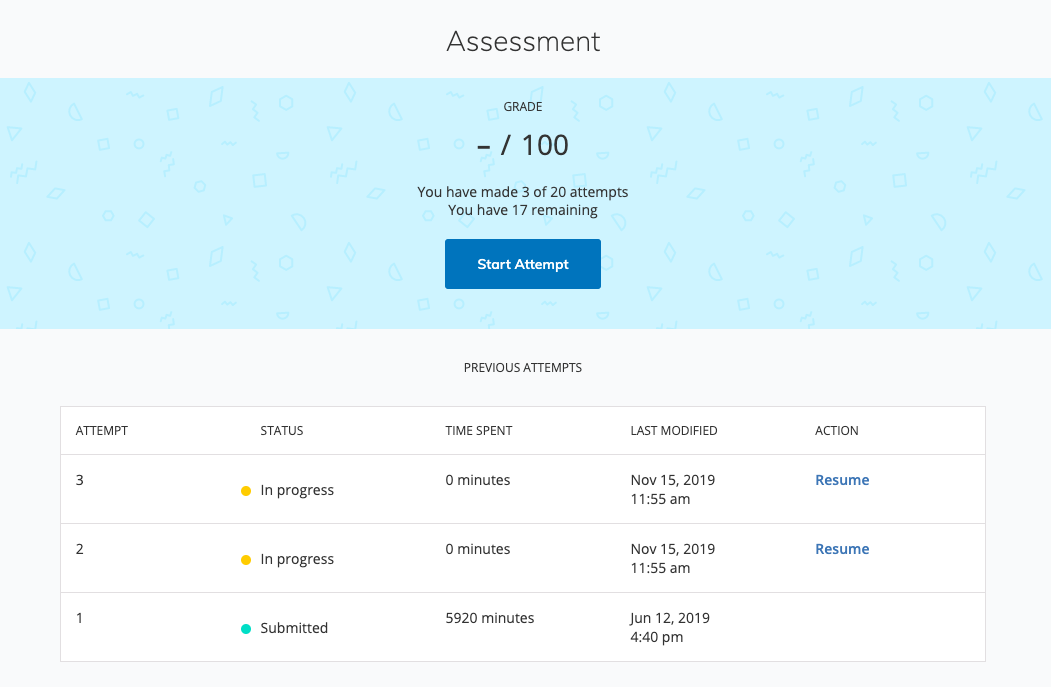This screenshot has height=687, width=1051.
Task: Click the Assessment page title
Action: pos(523,42)
